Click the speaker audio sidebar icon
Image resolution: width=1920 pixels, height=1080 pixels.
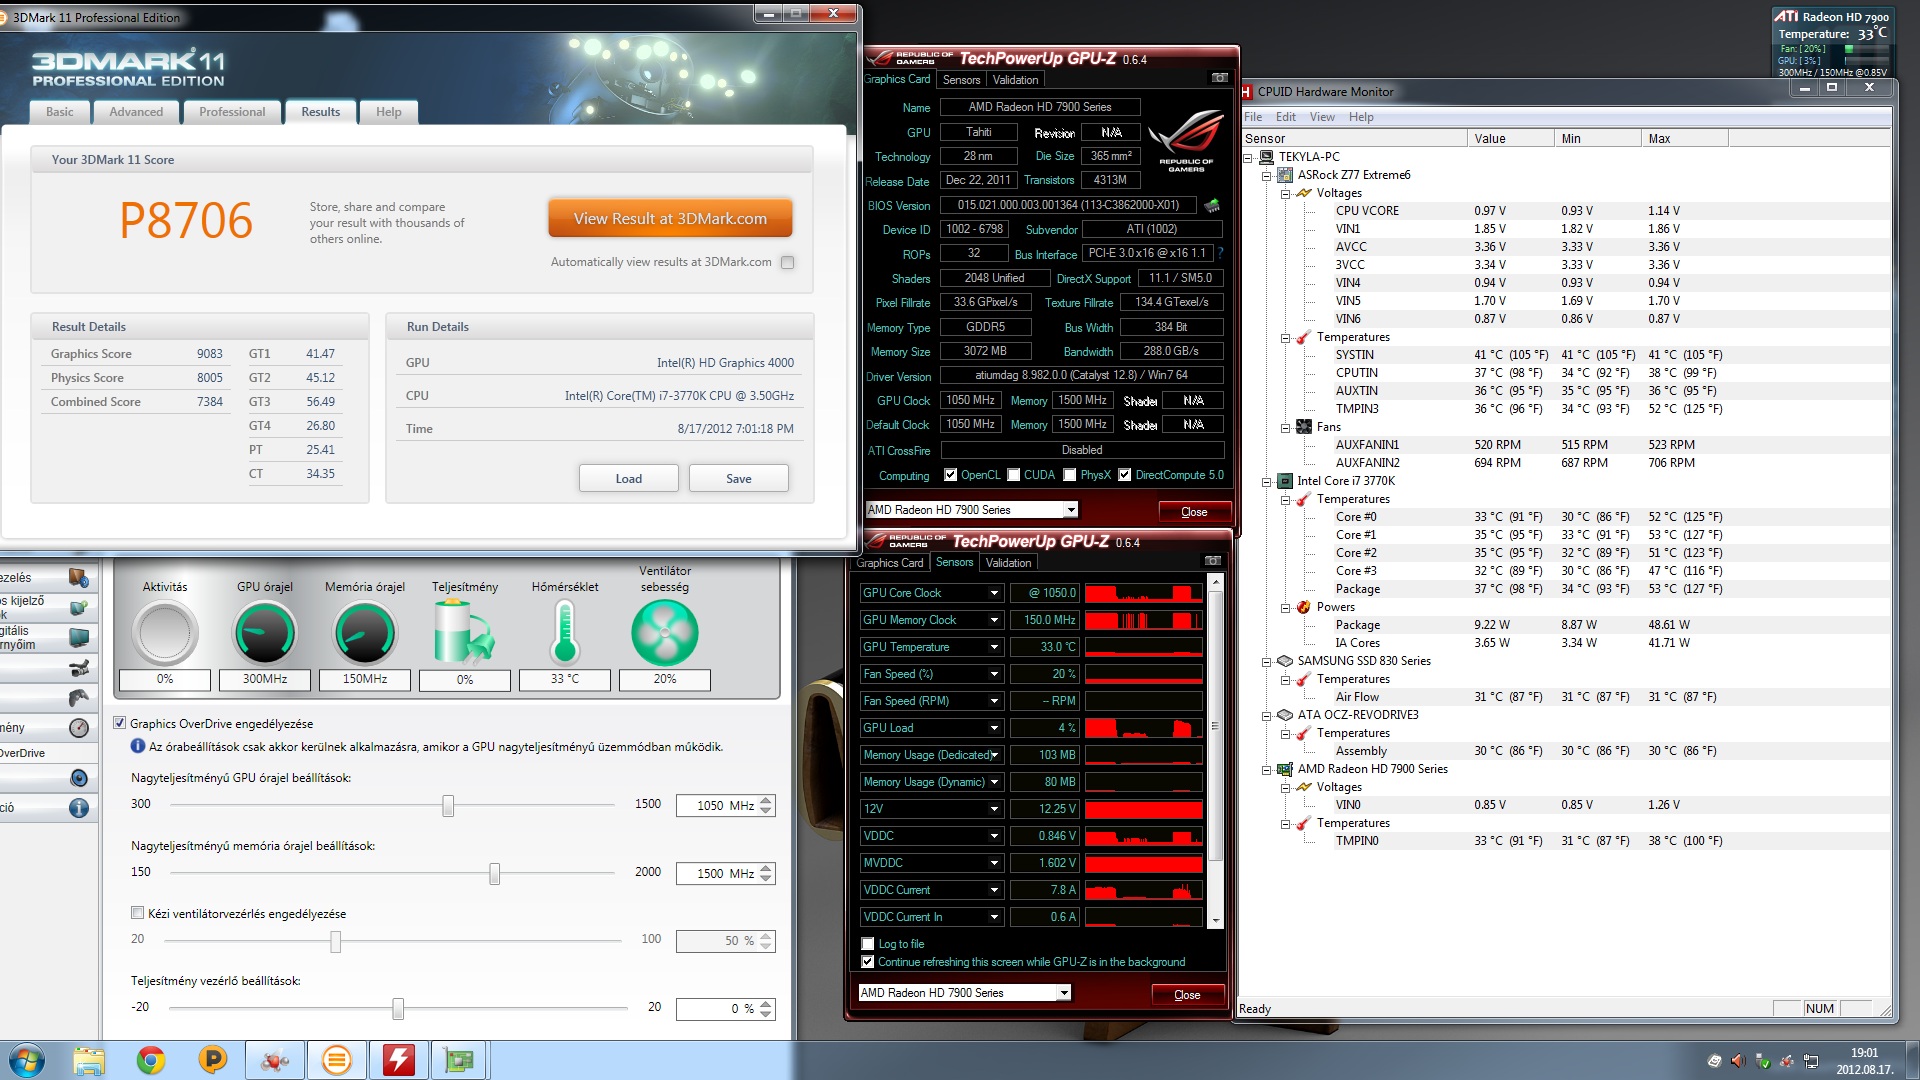[x=79, y=778]
